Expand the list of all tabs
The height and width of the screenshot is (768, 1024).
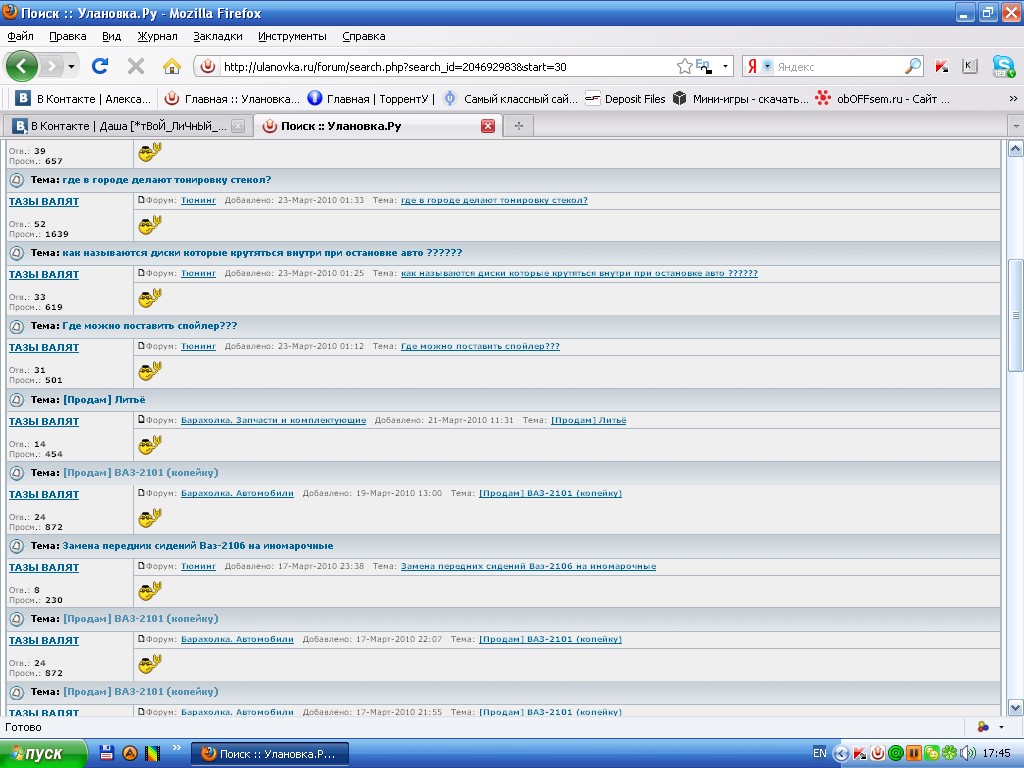1015,126
